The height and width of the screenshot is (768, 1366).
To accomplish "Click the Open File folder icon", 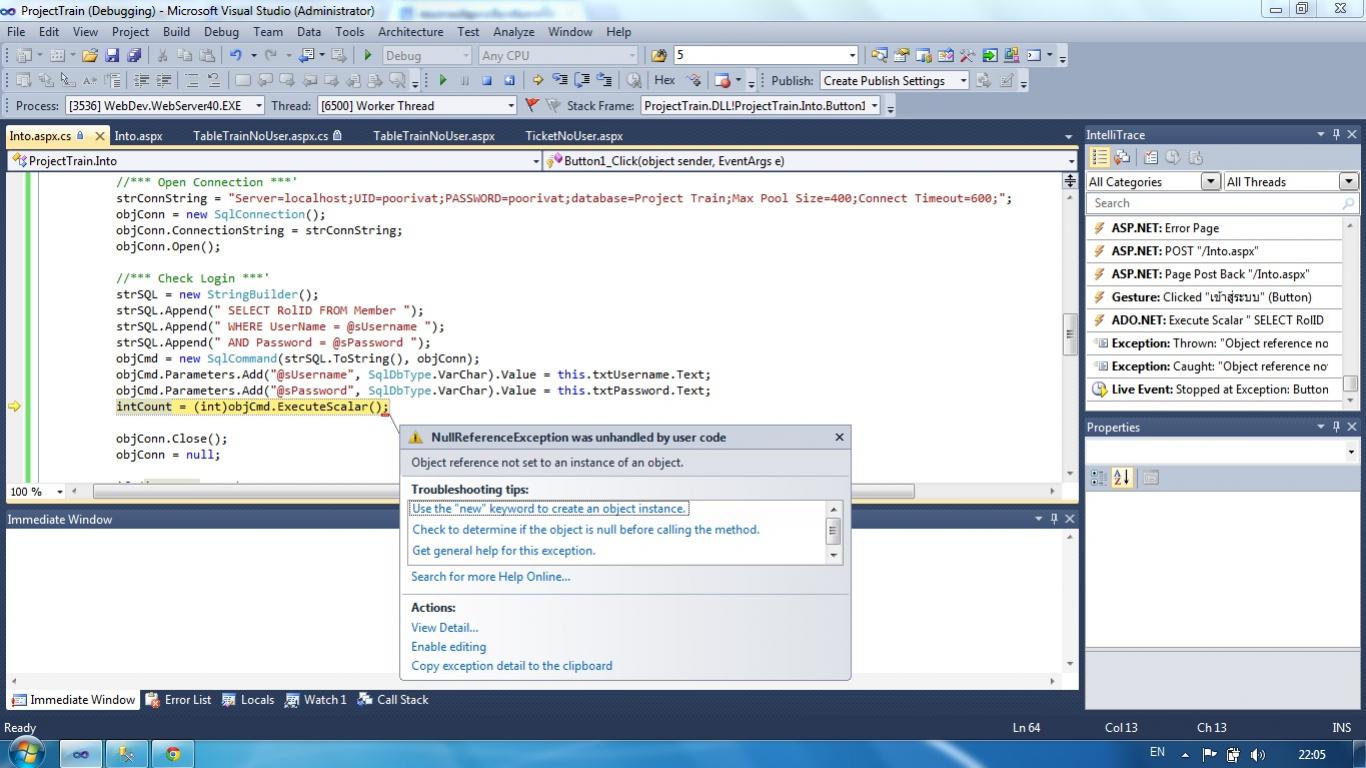I will click(90, 56).
